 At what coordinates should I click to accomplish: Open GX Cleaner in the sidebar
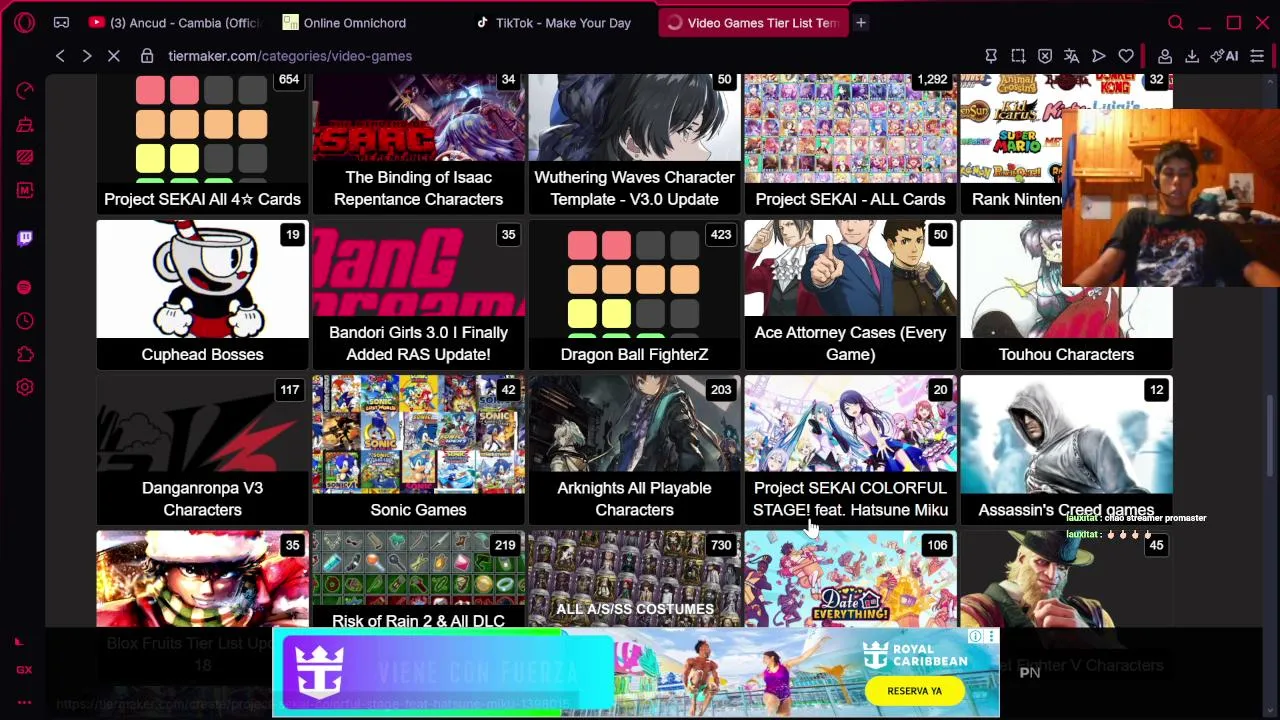pos(25,124)
